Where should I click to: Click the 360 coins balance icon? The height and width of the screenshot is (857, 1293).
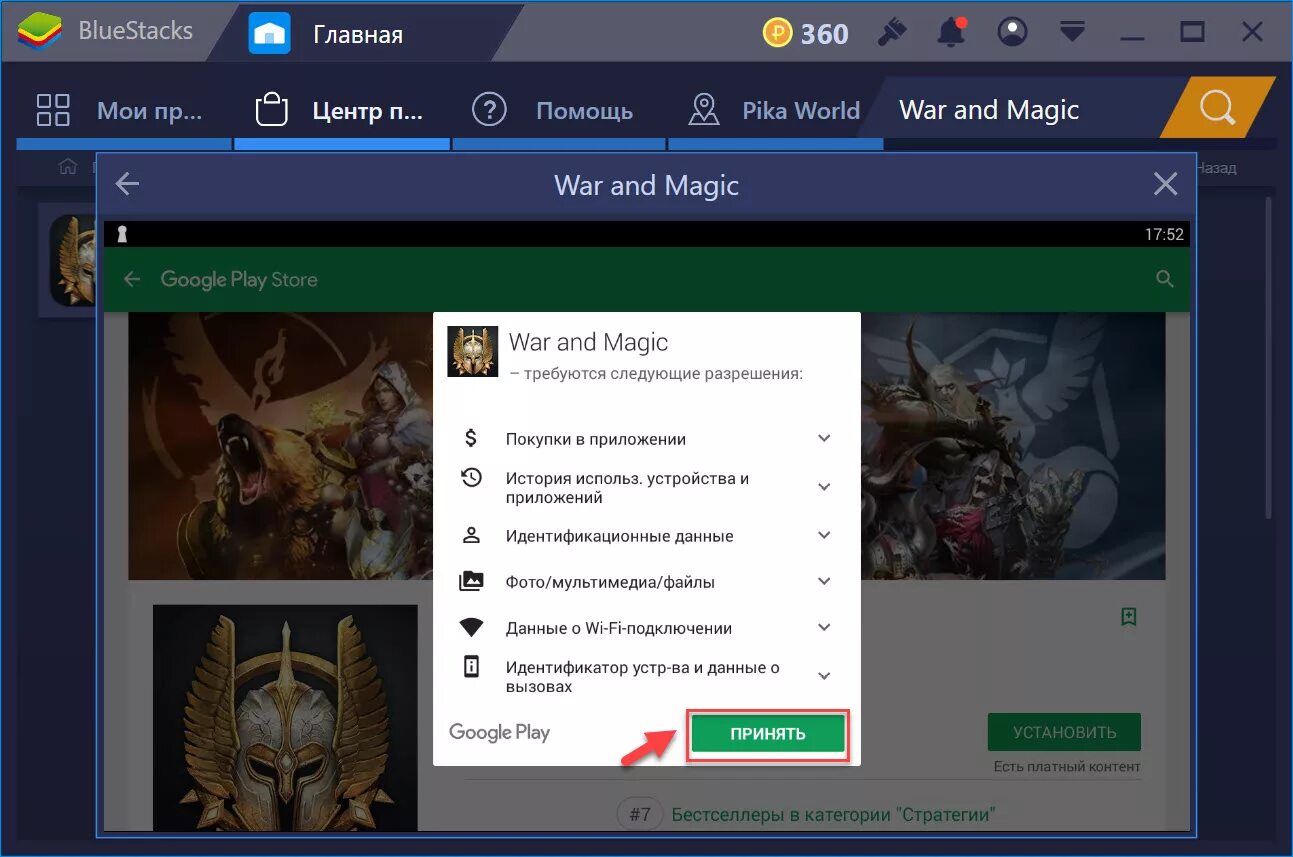pyautogui.click(x=777, y=33)
